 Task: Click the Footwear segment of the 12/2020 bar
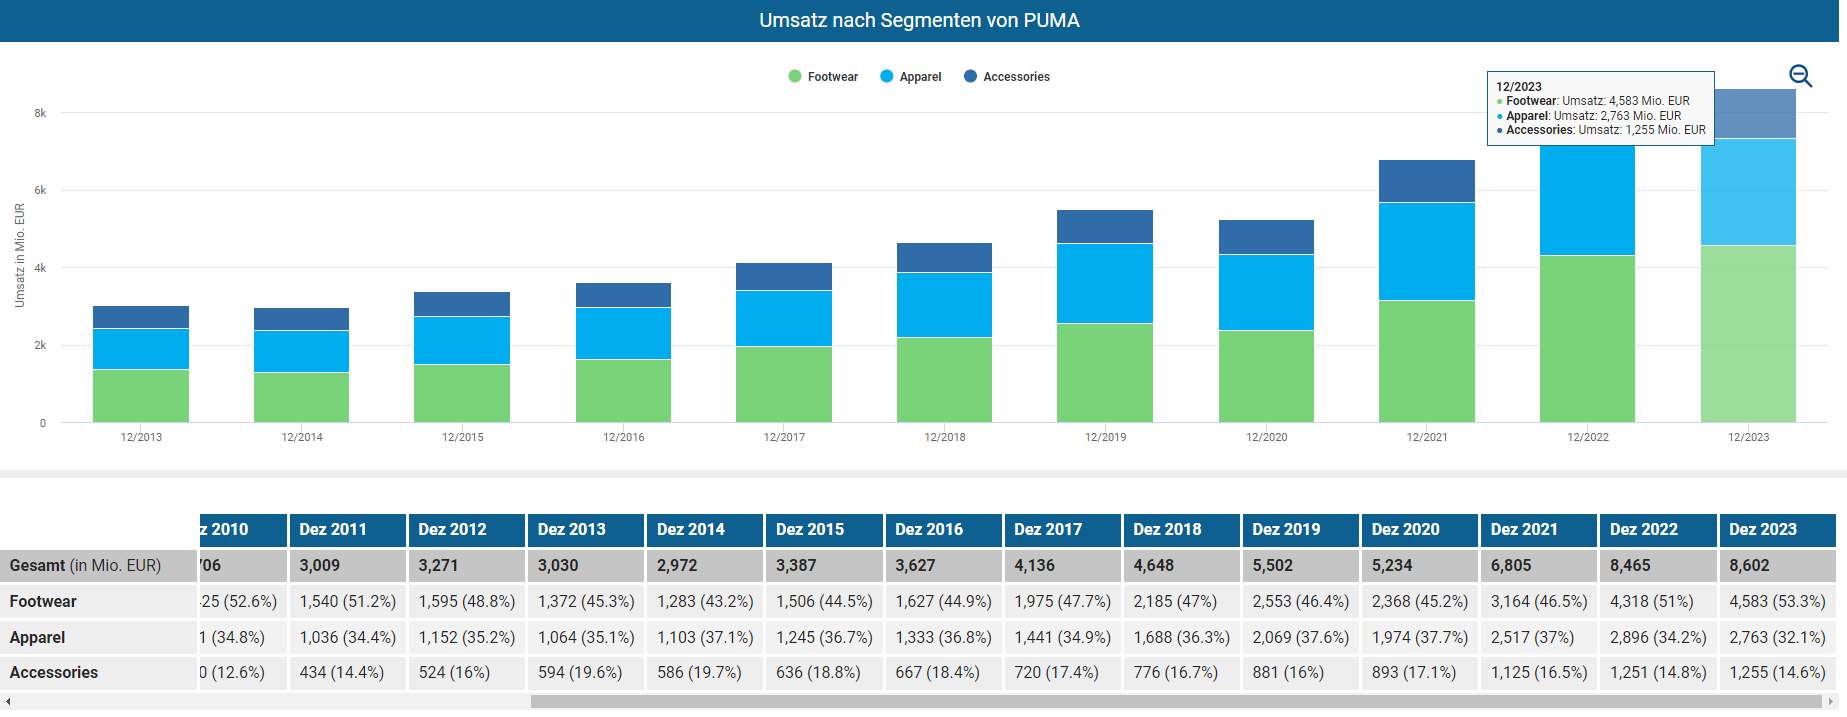tap(1266, 376)
